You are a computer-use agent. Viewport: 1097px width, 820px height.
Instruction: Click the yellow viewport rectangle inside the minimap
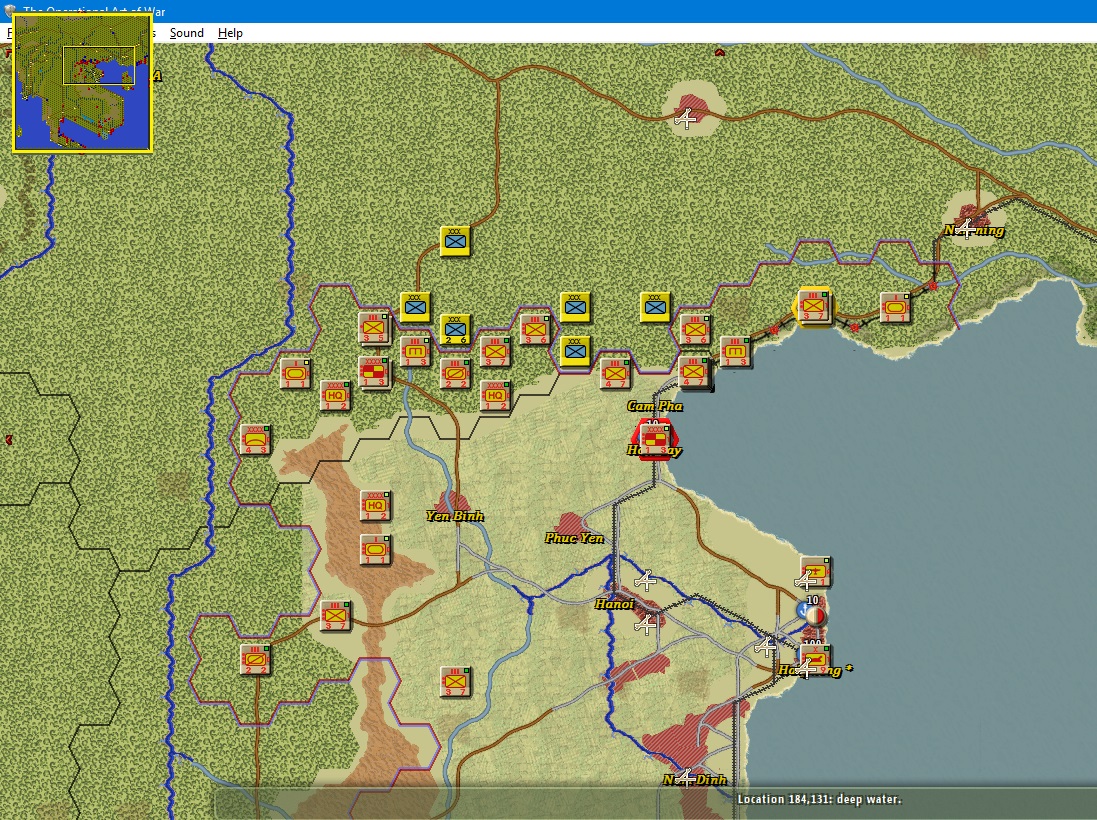(99, 66)
